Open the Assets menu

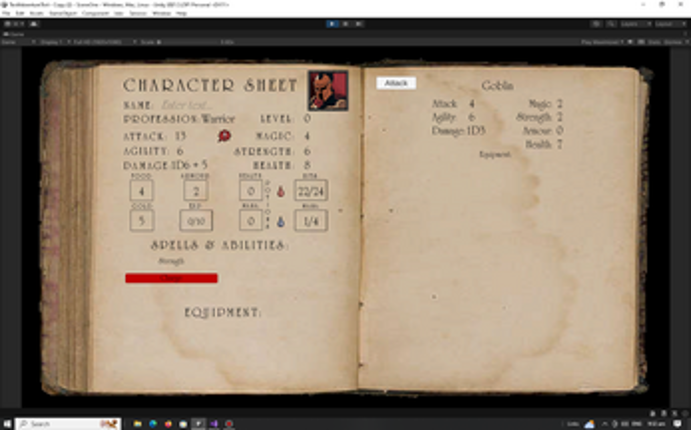click(37, 13)
